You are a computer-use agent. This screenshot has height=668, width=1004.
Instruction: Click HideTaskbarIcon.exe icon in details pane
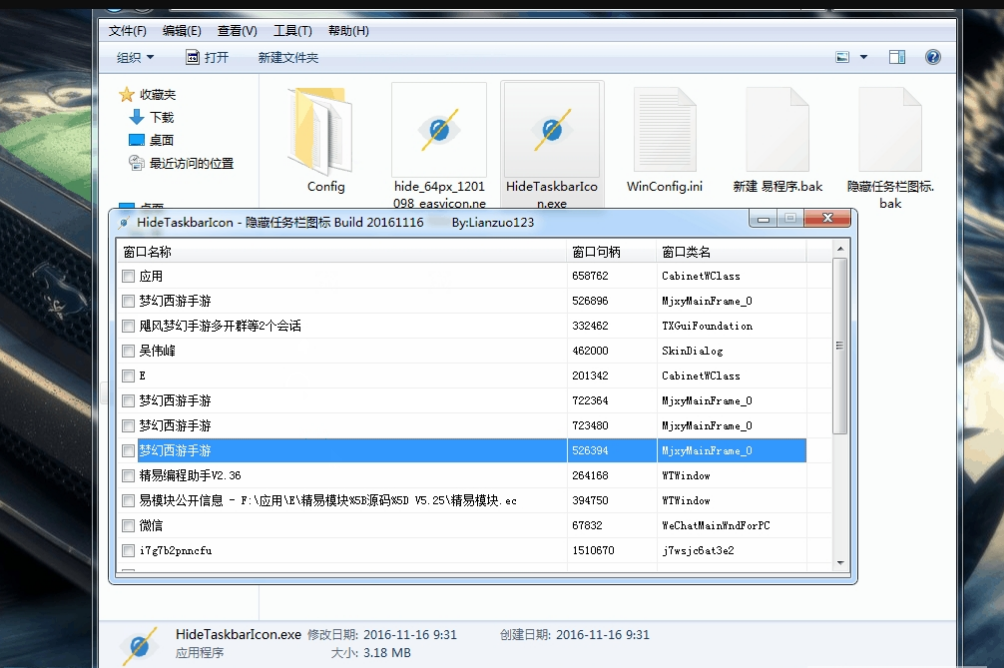click(138, 646)
